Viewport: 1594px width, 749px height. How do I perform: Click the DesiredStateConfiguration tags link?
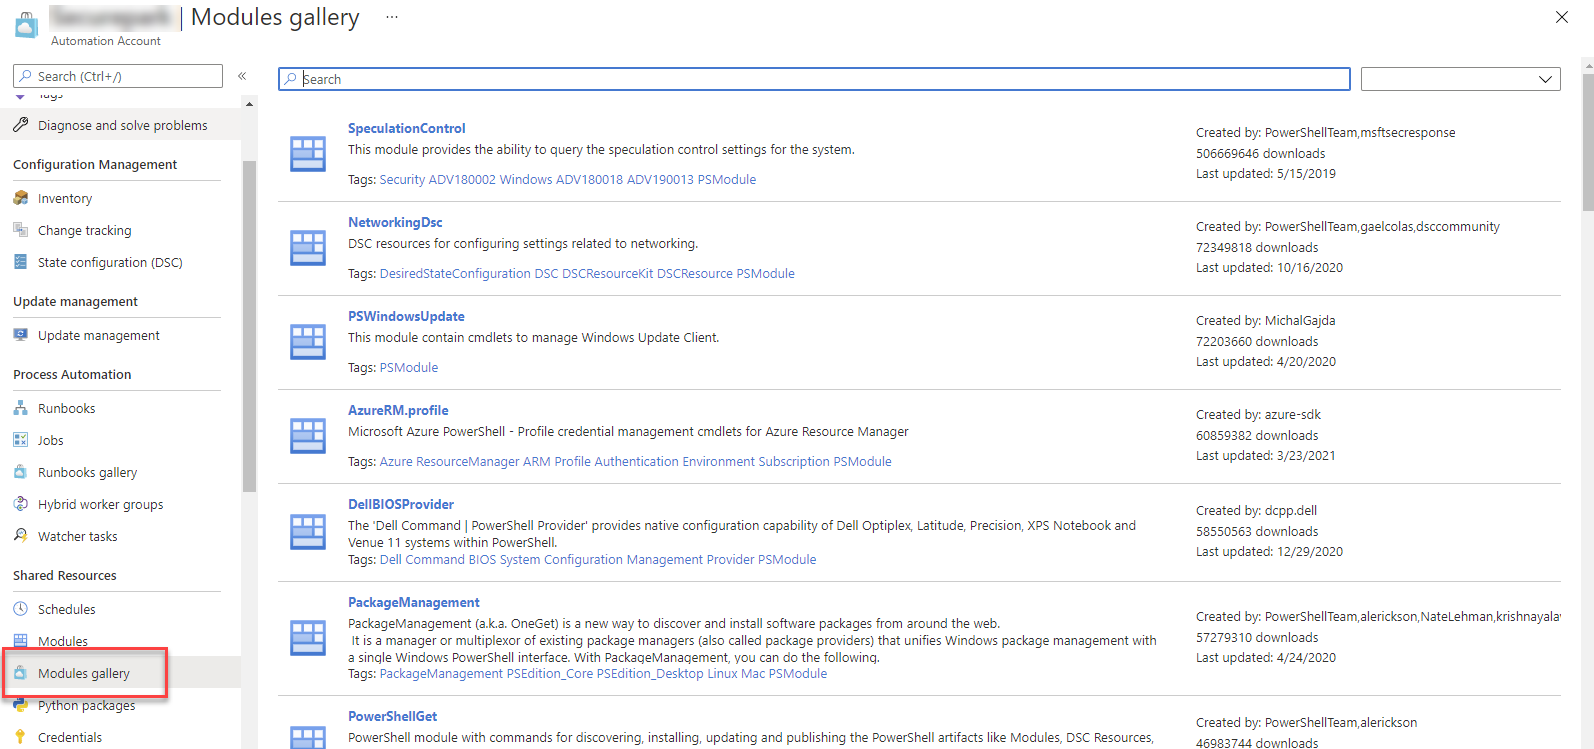587,273
